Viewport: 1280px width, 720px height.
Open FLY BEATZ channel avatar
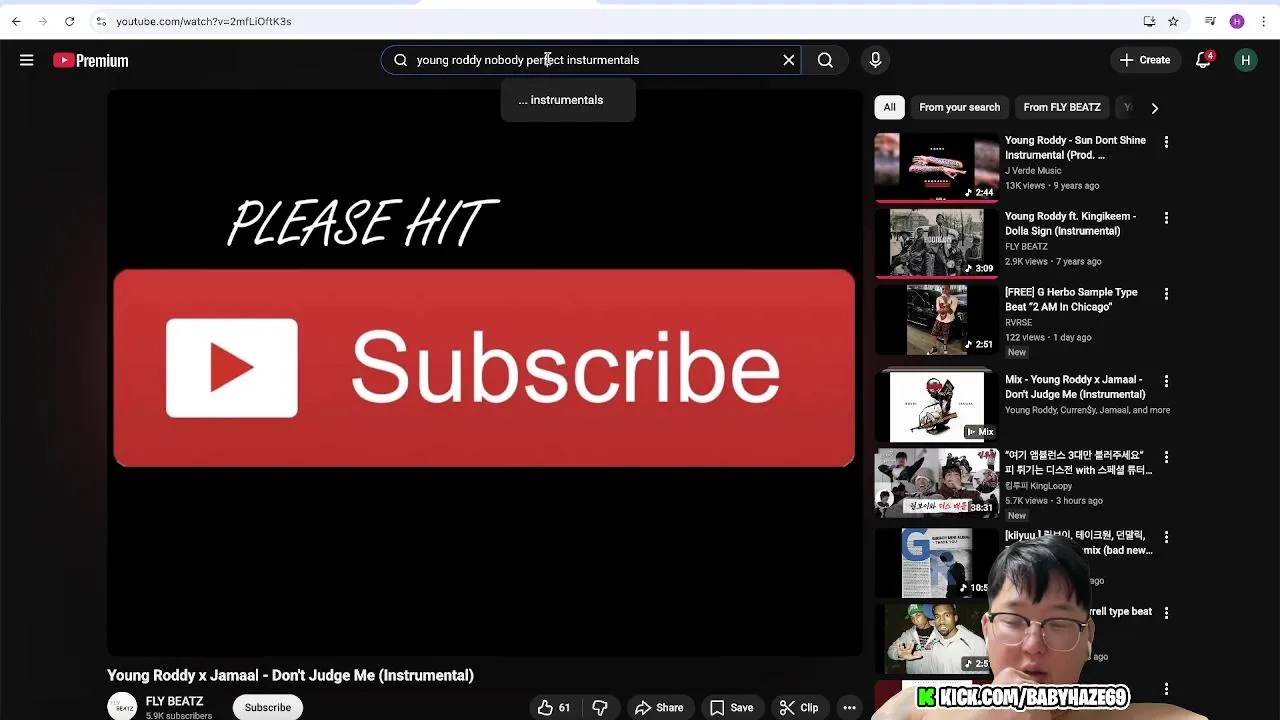pyautogui.click(x=122, y=706)
